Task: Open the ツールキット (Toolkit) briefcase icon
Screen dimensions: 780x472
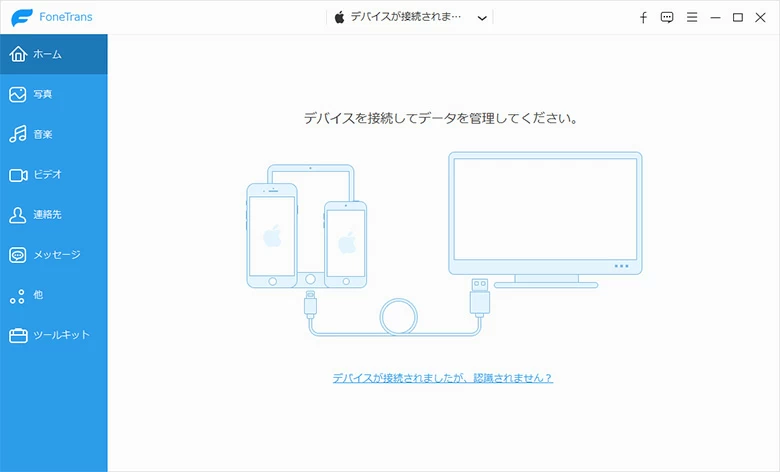Action: pos(18,335)
